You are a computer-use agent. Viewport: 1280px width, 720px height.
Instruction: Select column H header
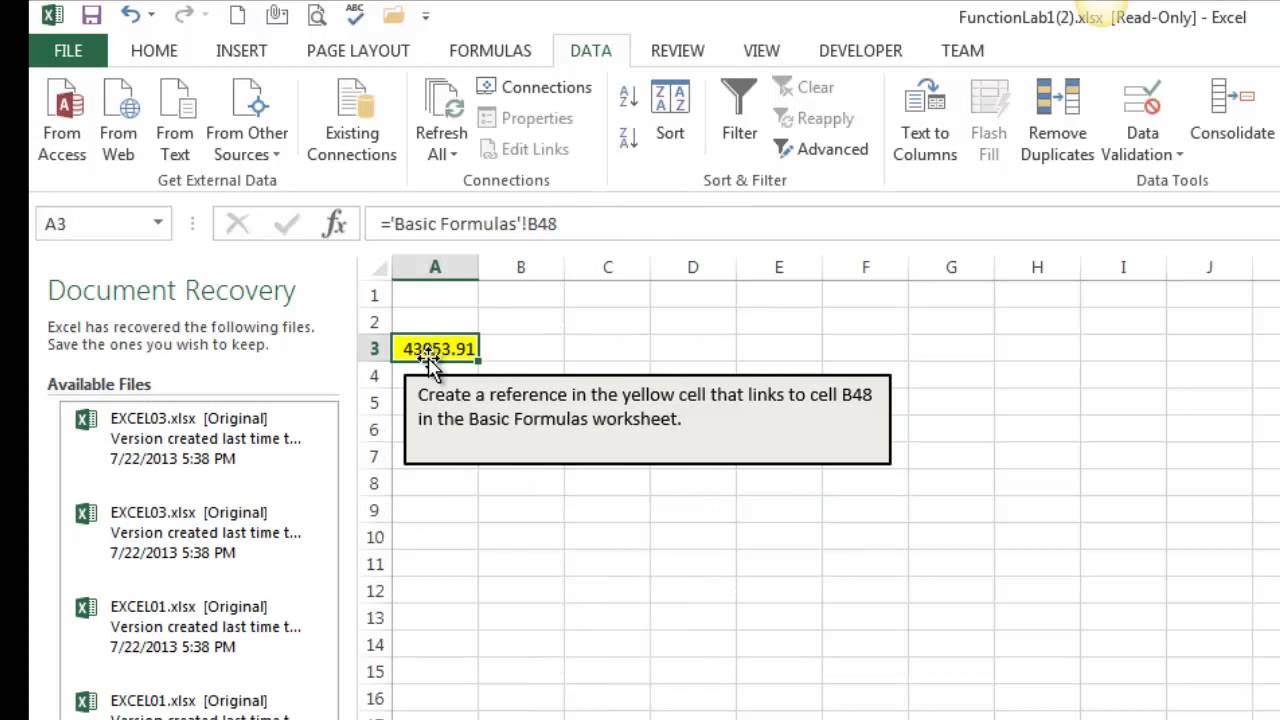click(x=1037, y=267)
